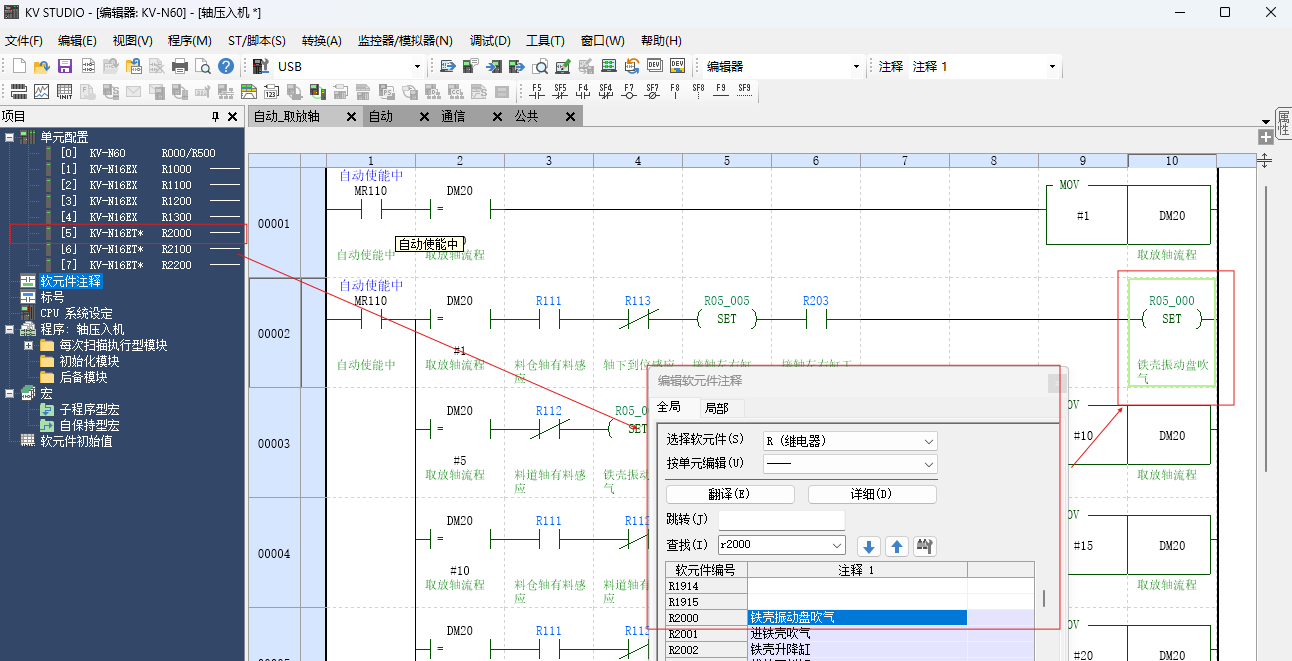Click the Save project floppy disk icon
The width and height of the screenshot is (1292, 661).
64,67
